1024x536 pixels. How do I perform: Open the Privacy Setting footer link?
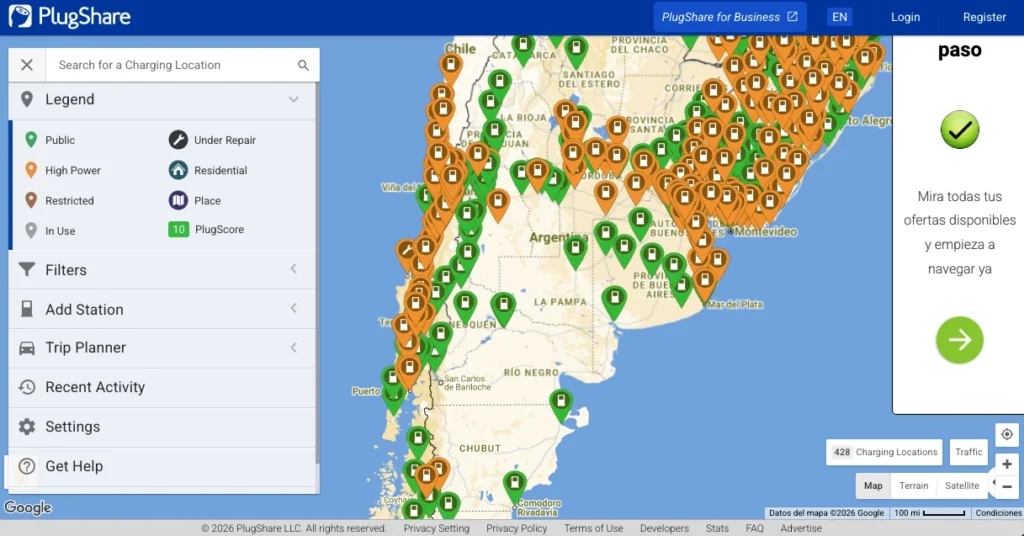click(436, 528)
